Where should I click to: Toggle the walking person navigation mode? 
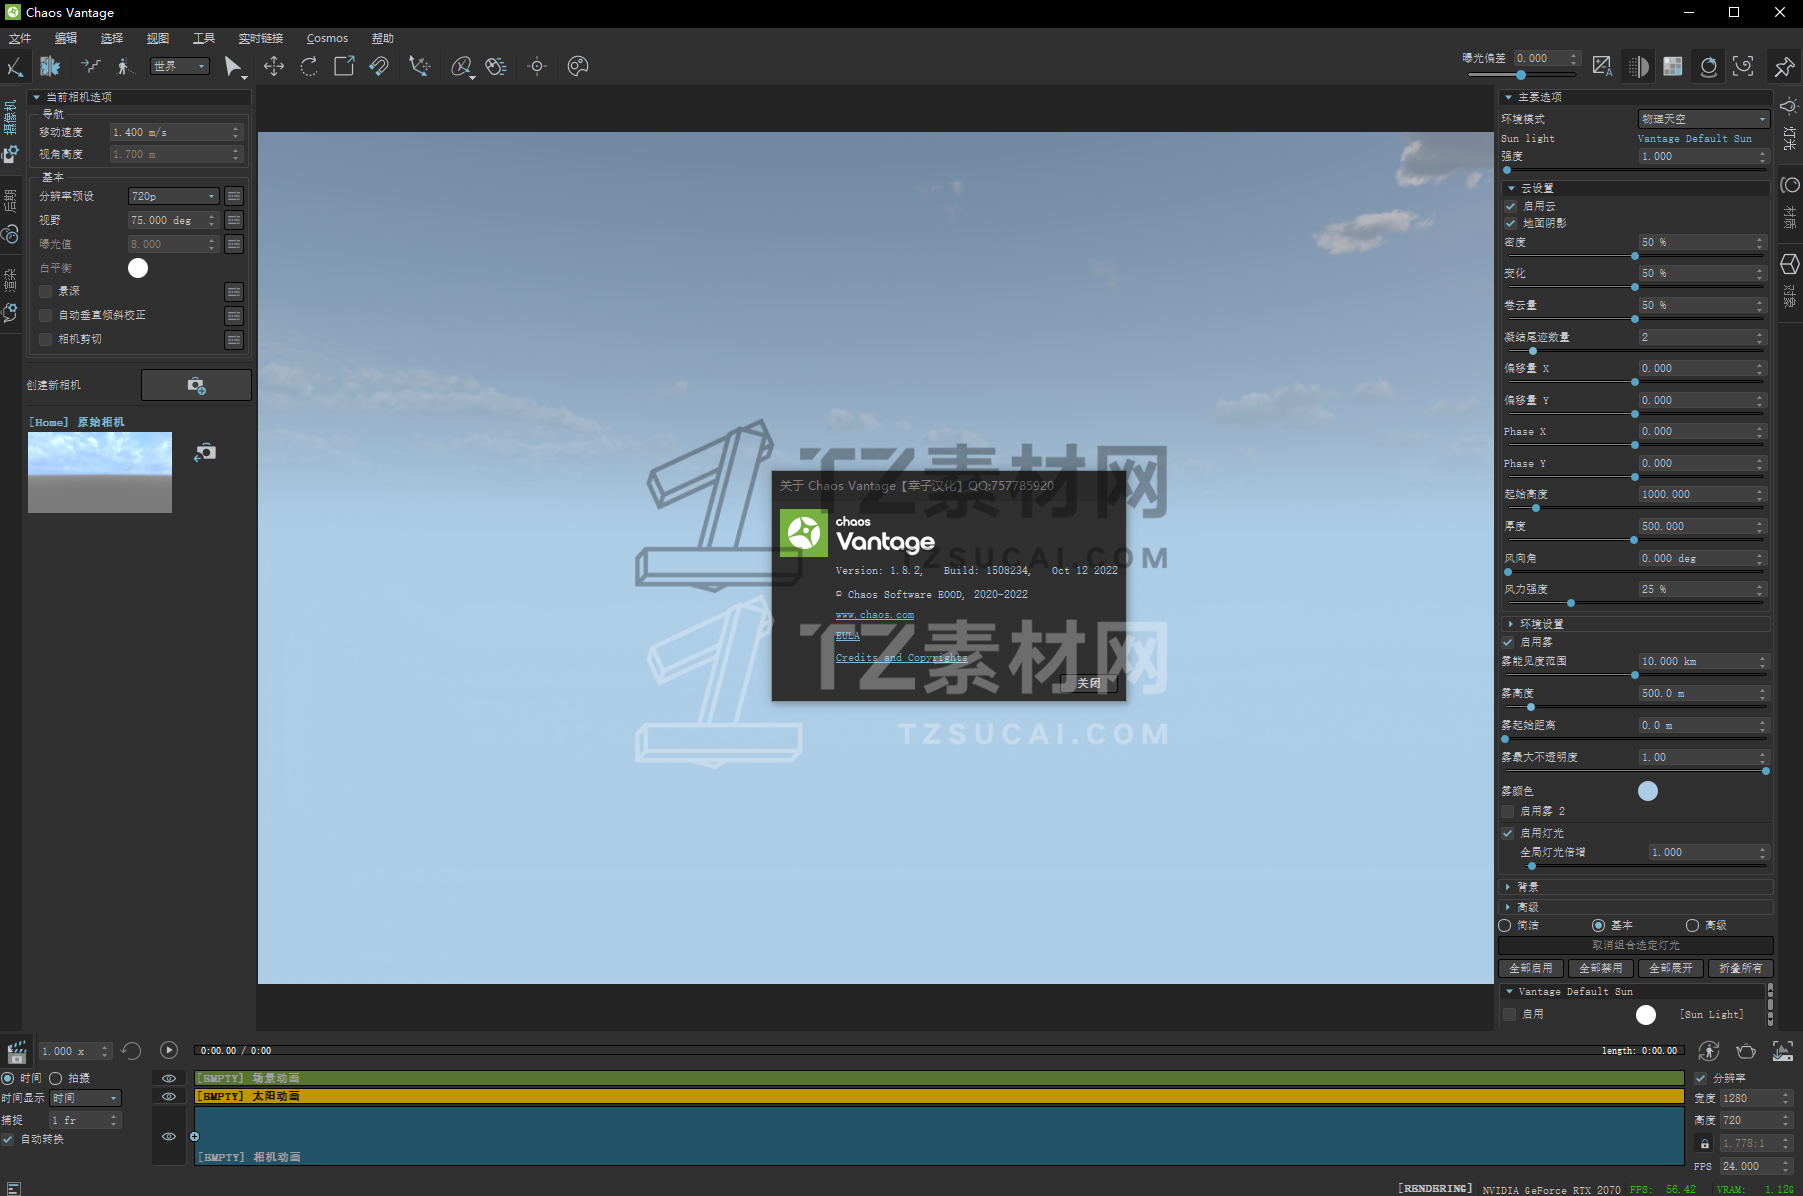point(124,66)
